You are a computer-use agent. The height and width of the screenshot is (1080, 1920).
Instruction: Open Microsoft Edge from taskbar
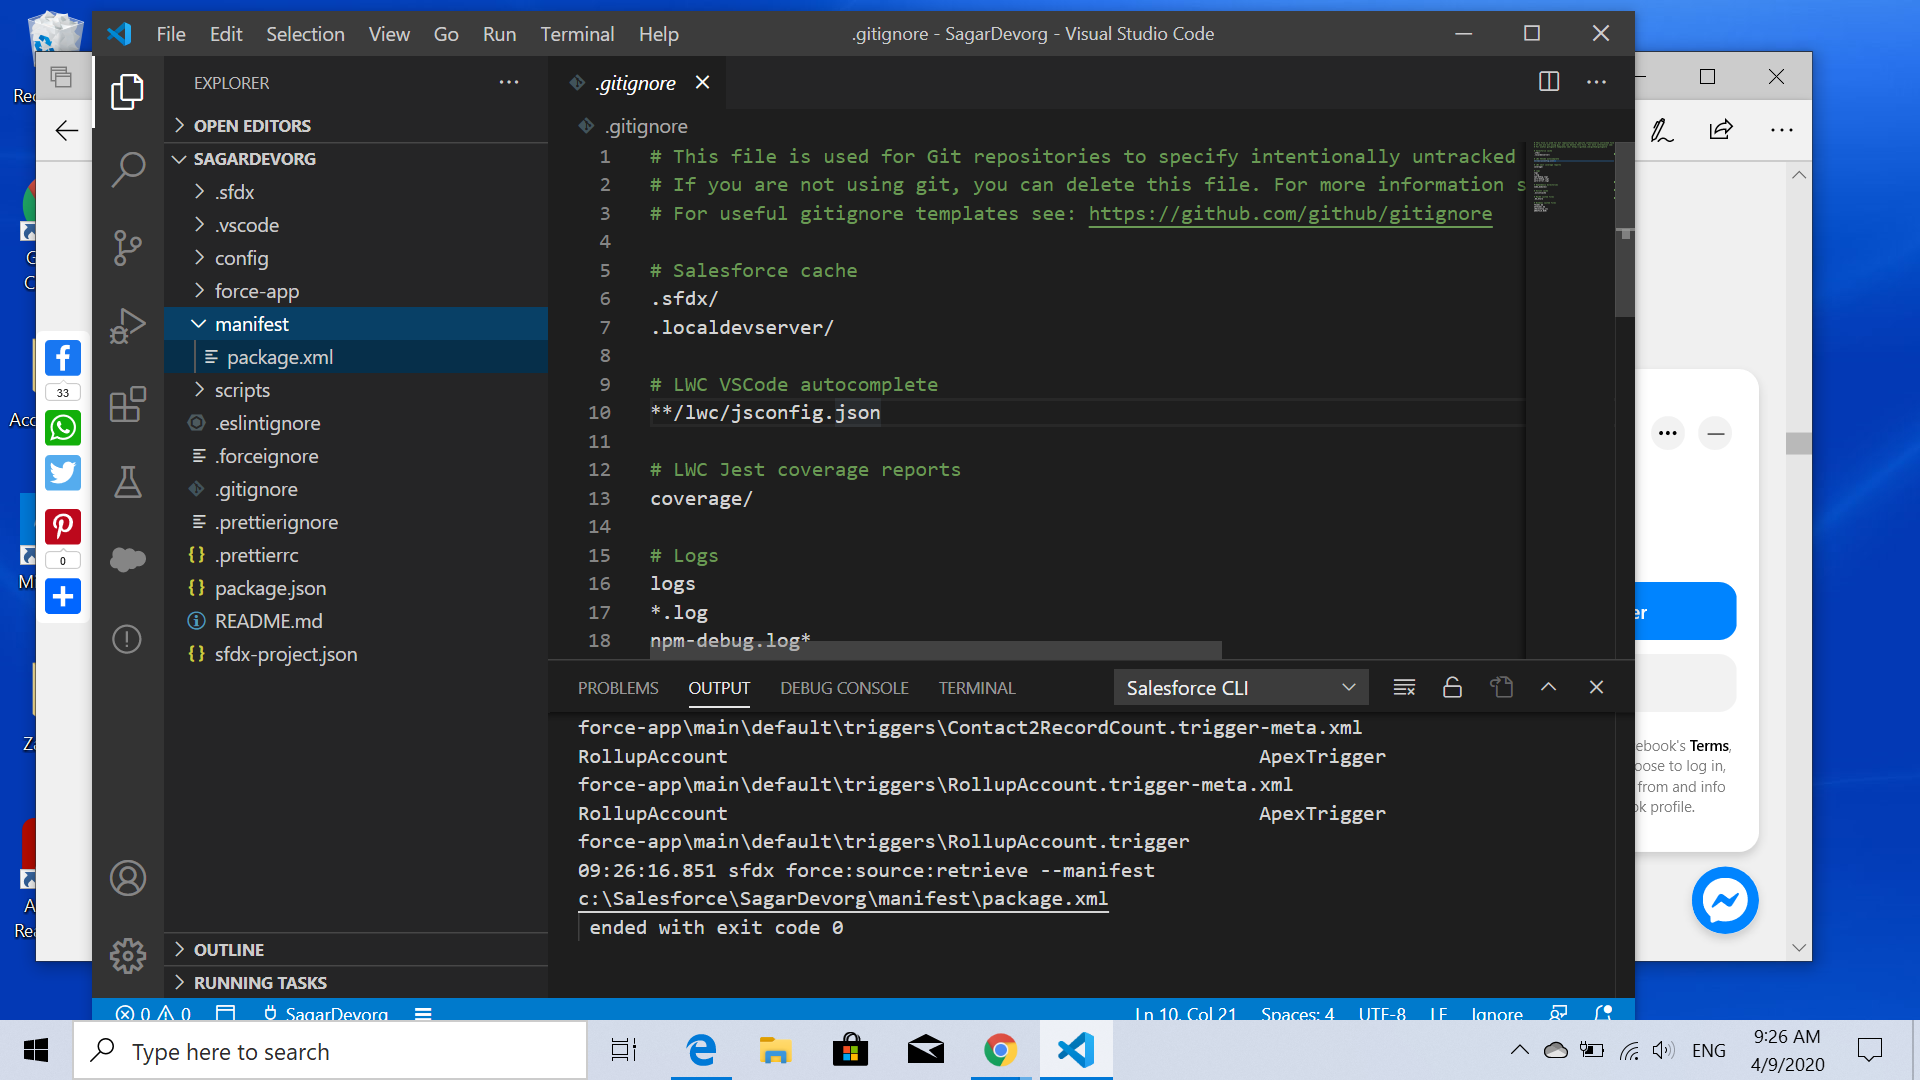tap(701, 1051)
